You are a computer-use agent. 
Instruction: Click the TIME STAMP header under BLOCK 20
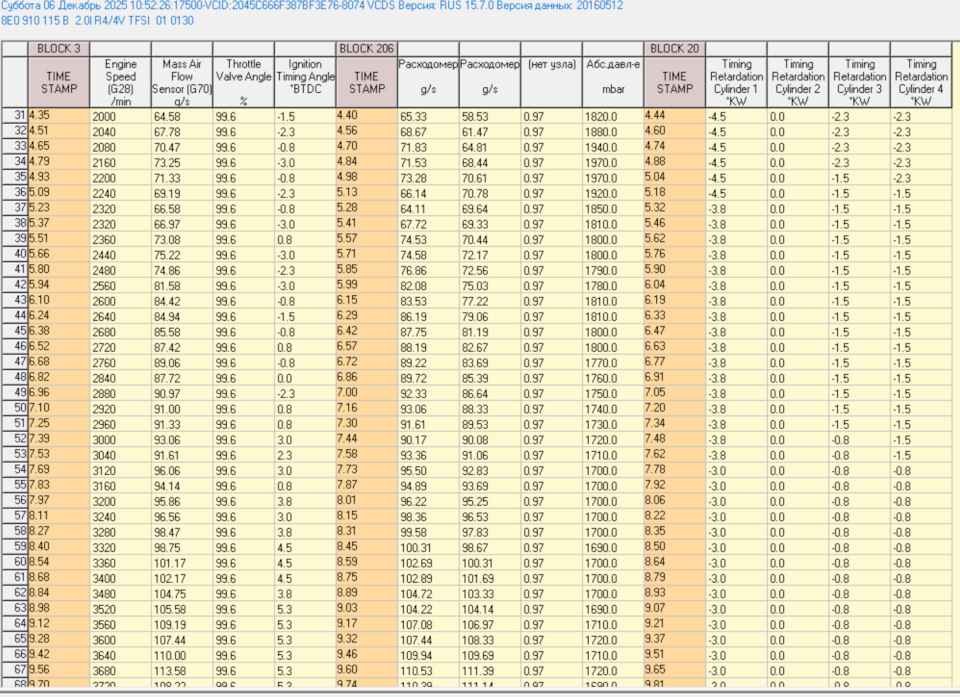tap(674, 82)
